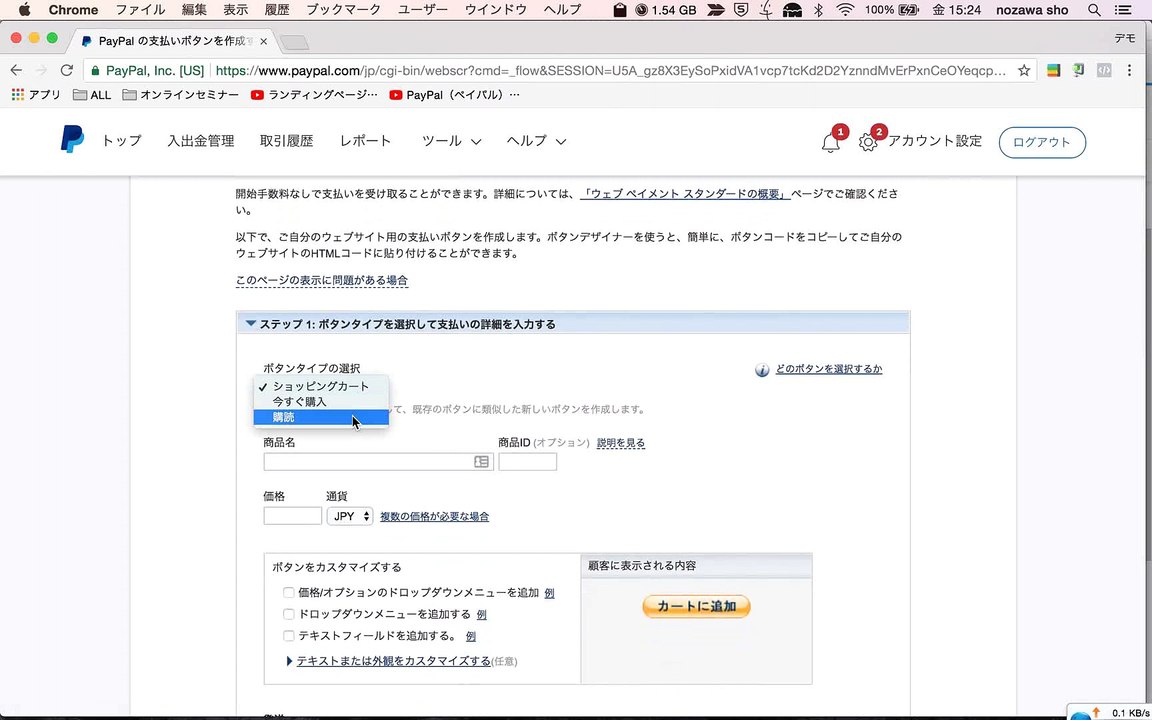Open レポート in the navigation
1152x720 pixels.
[365, 141]
